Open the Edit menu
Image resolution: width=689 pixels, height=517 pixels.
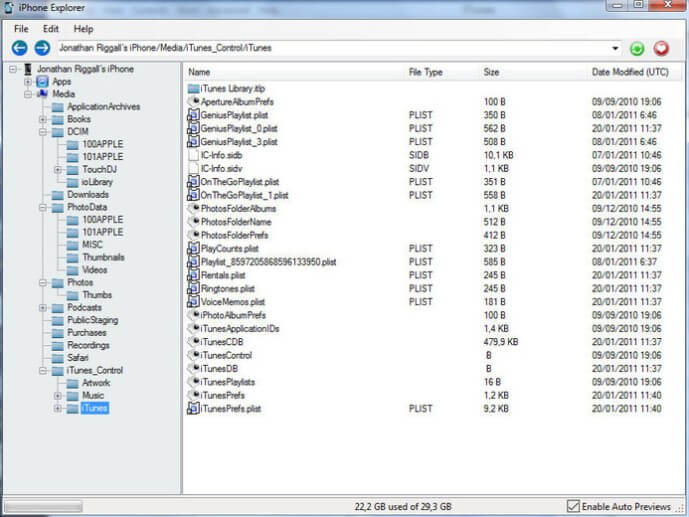tap(51, 29)
